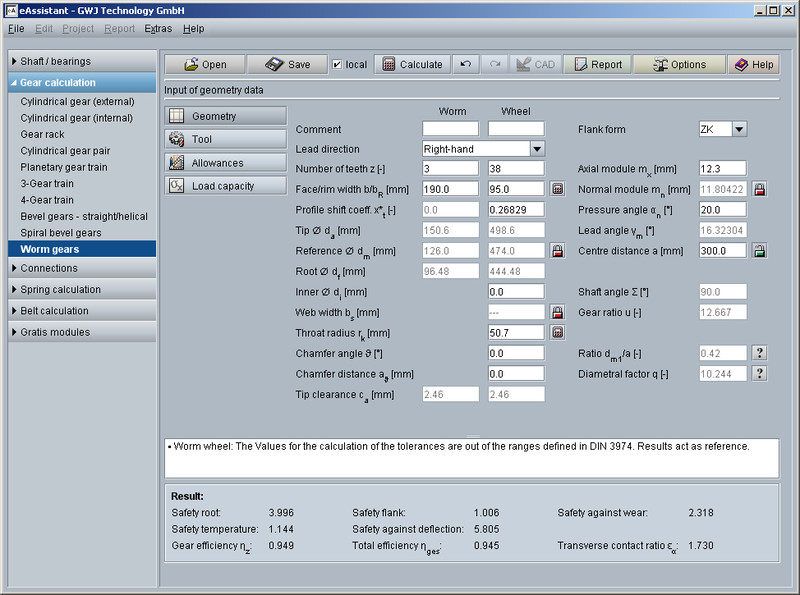This screenshot has width=800, height=595.
Task: Expand the Shaft / bearings section
Action: (82, 61)
